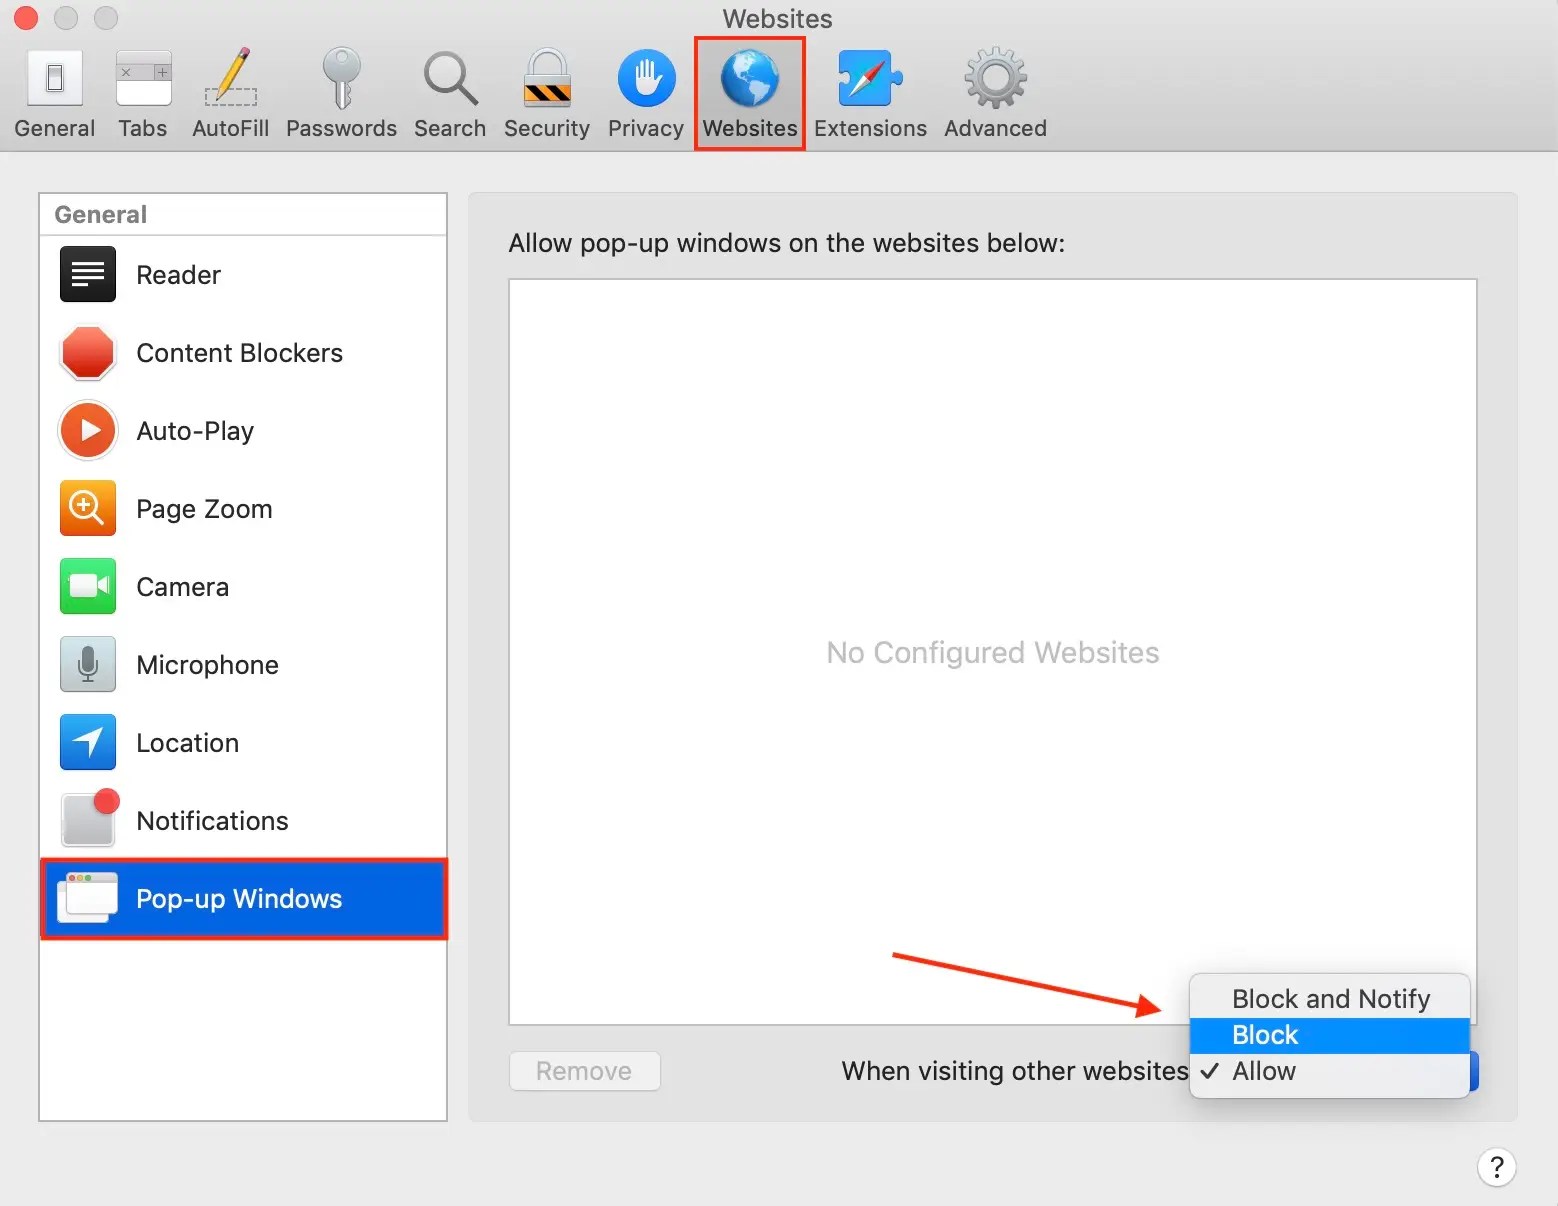Click the Advanced toolbar label
The height and width of the screenshot is (1206, 1558).
tap(995, 128)
